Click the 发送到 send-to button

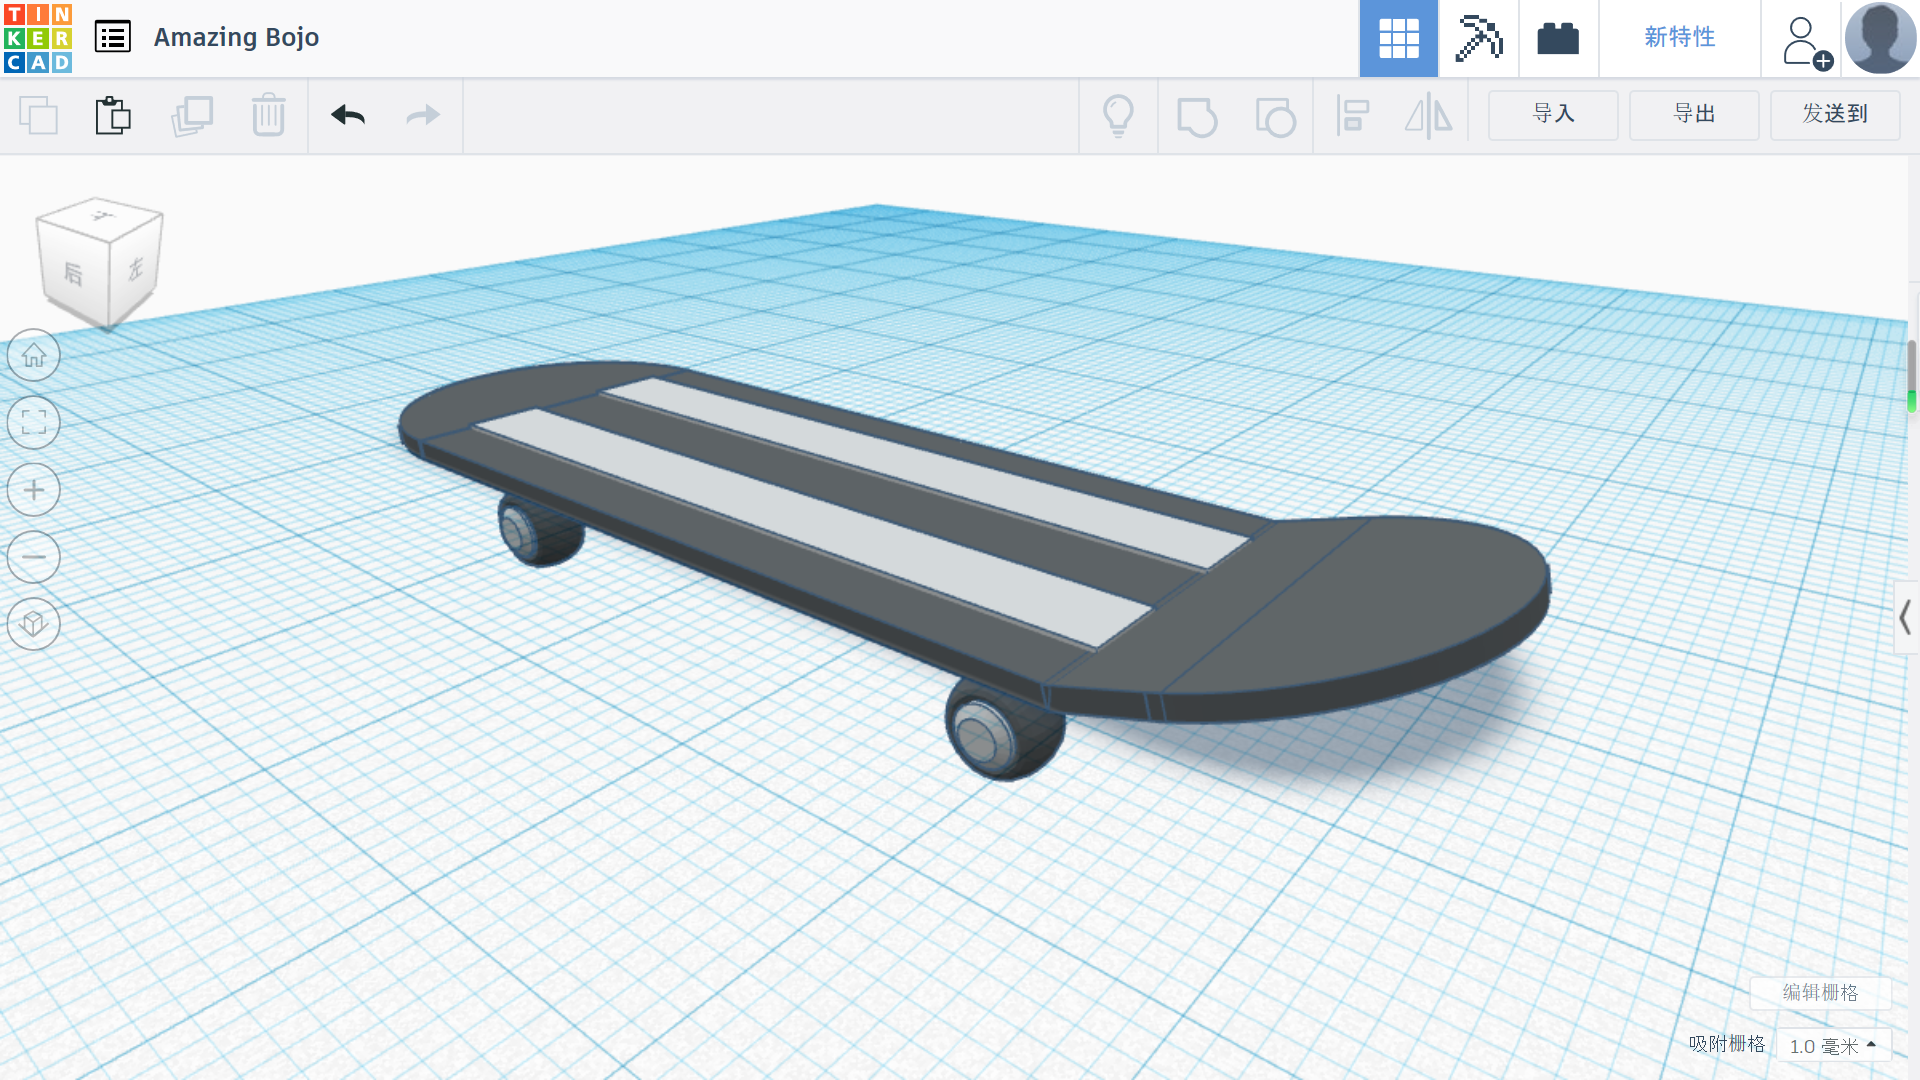tap(1835, 115)
